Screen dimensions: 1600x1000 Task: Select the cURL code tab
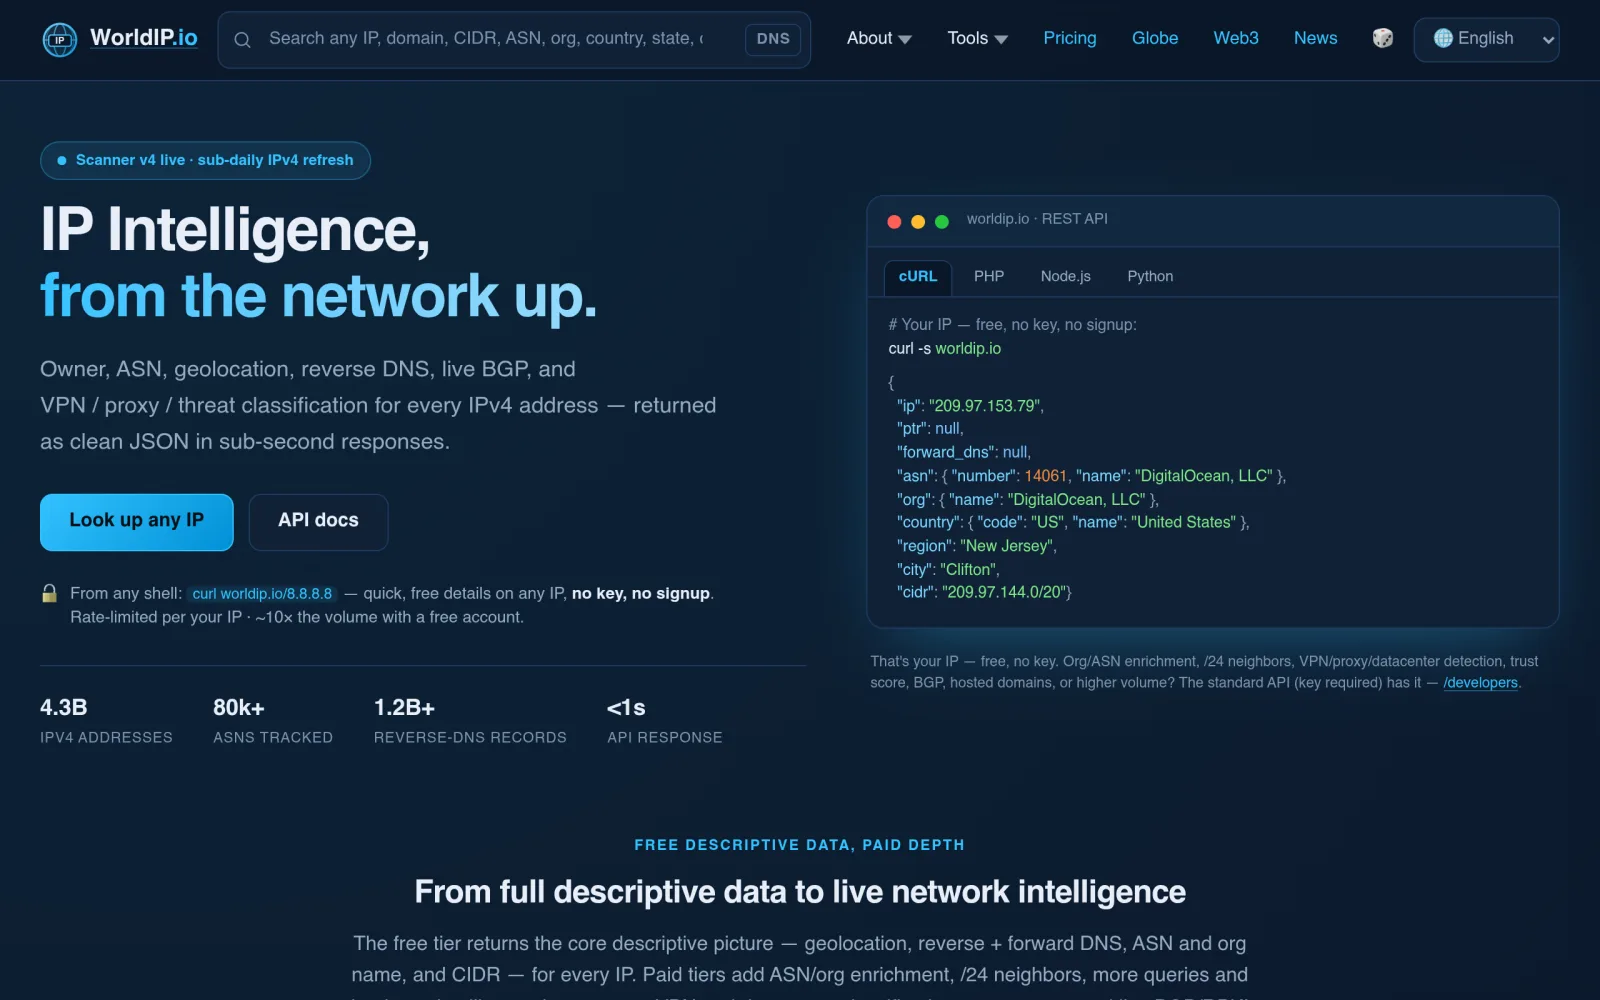click(x=918, y=277)
